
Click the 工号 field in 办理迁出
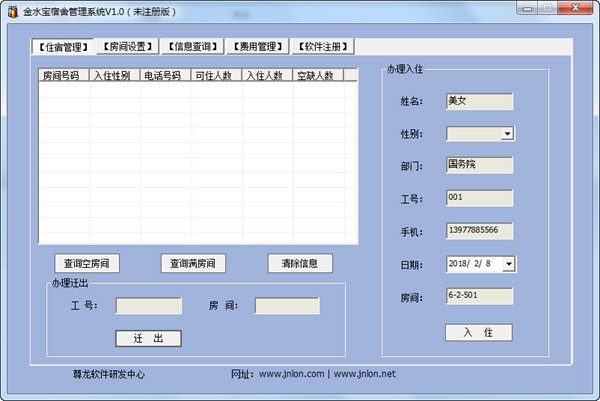click(149, 306)
